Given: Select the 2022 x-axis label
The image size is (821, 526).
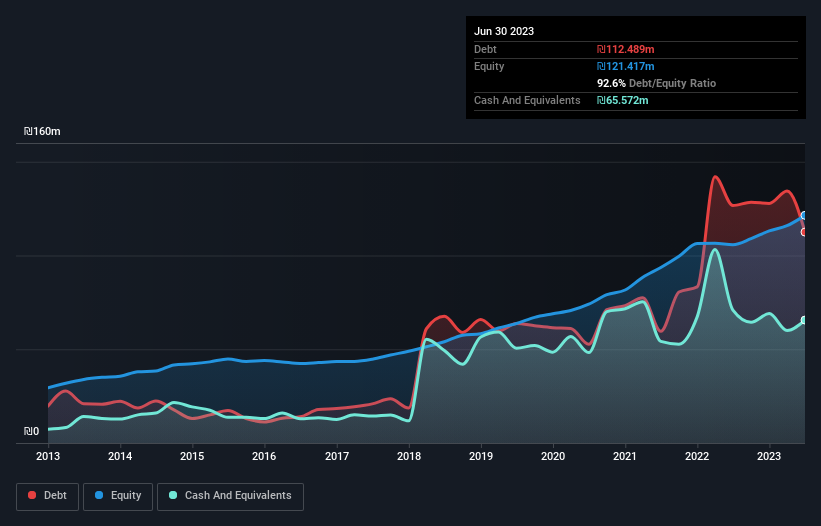Looking at the screenshot, I should coord(697,456).
